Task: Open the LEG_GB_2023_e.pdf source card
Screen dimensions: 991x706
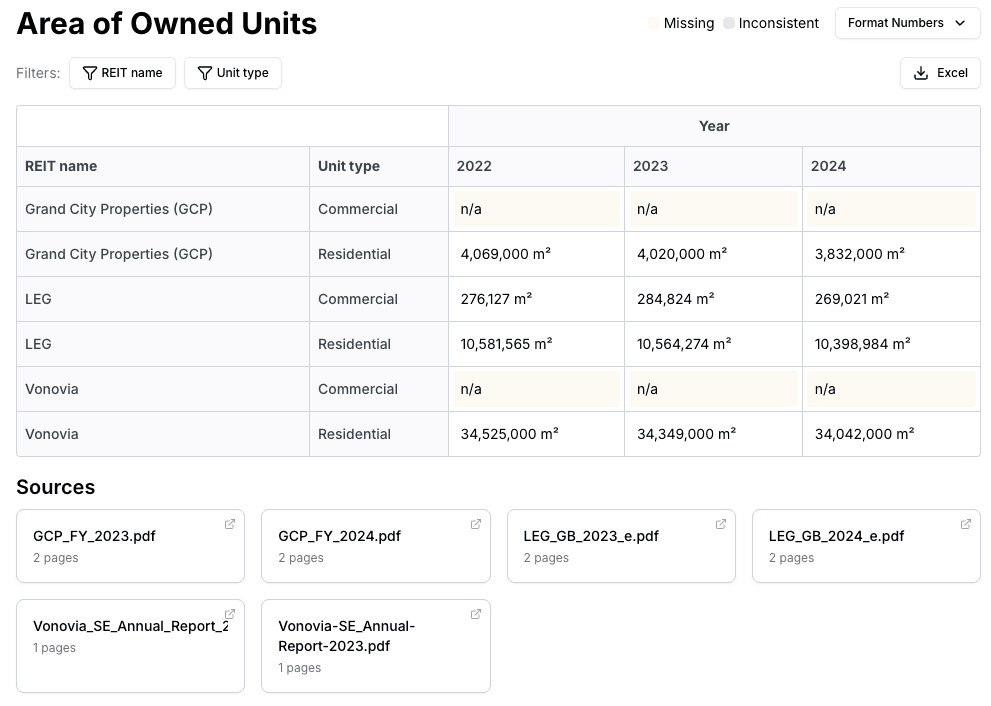Action: click(x=621, y=546)
